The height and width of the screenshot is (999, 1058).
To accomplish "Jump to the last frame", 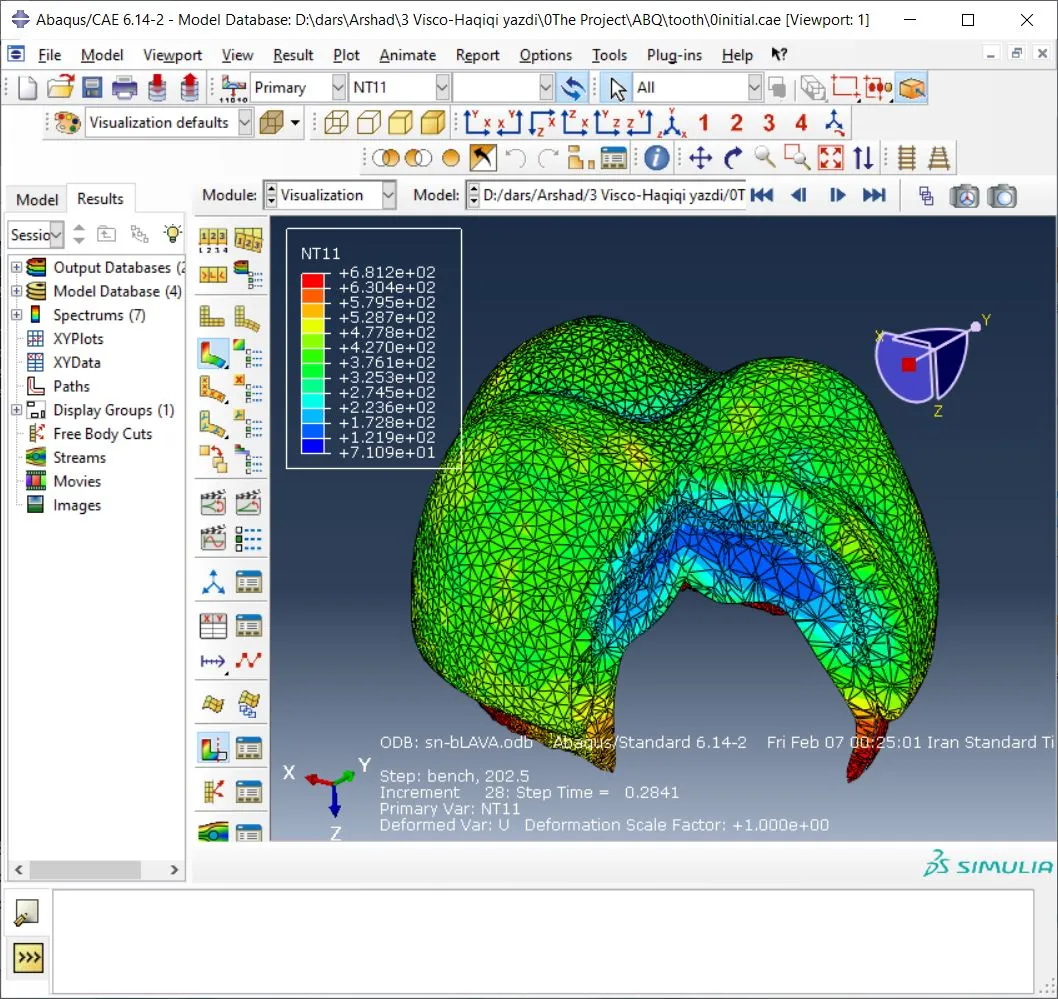I will coord(874,195).
